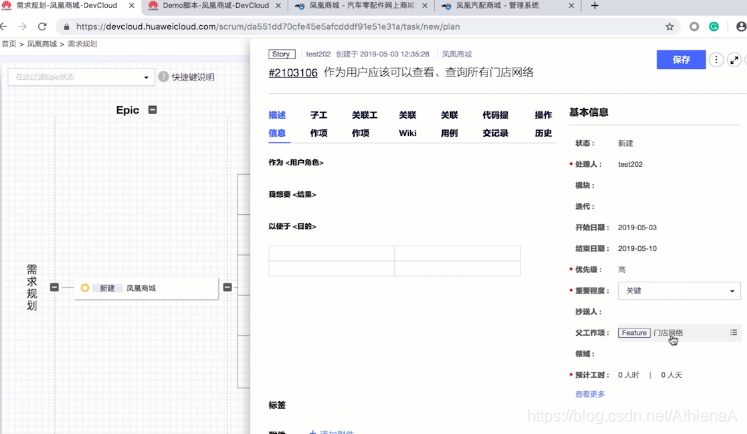The width and height of the screenshot is (747, 434).
Task: Click the browser address bar URL
Action: [x=268, y=27]
